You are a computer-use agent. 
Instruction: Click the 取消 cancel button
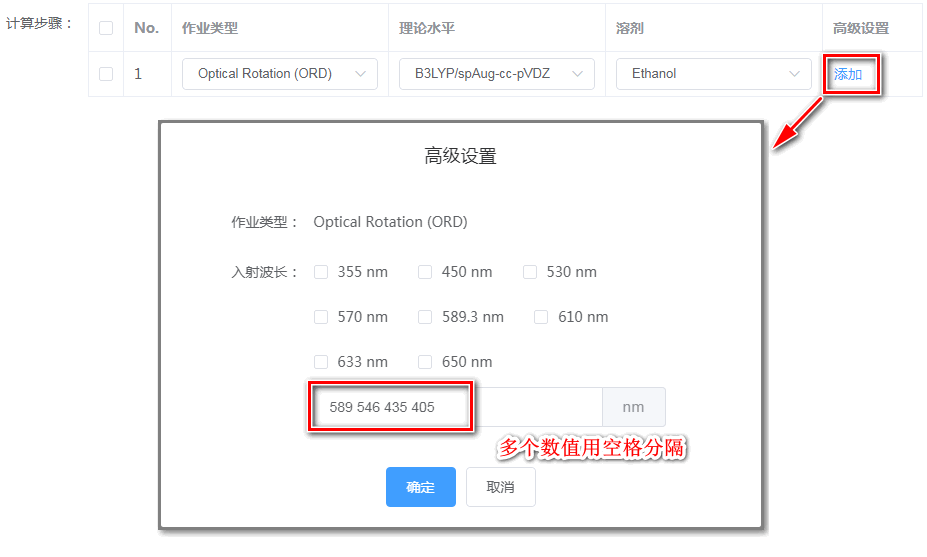(x=501, y=487)
